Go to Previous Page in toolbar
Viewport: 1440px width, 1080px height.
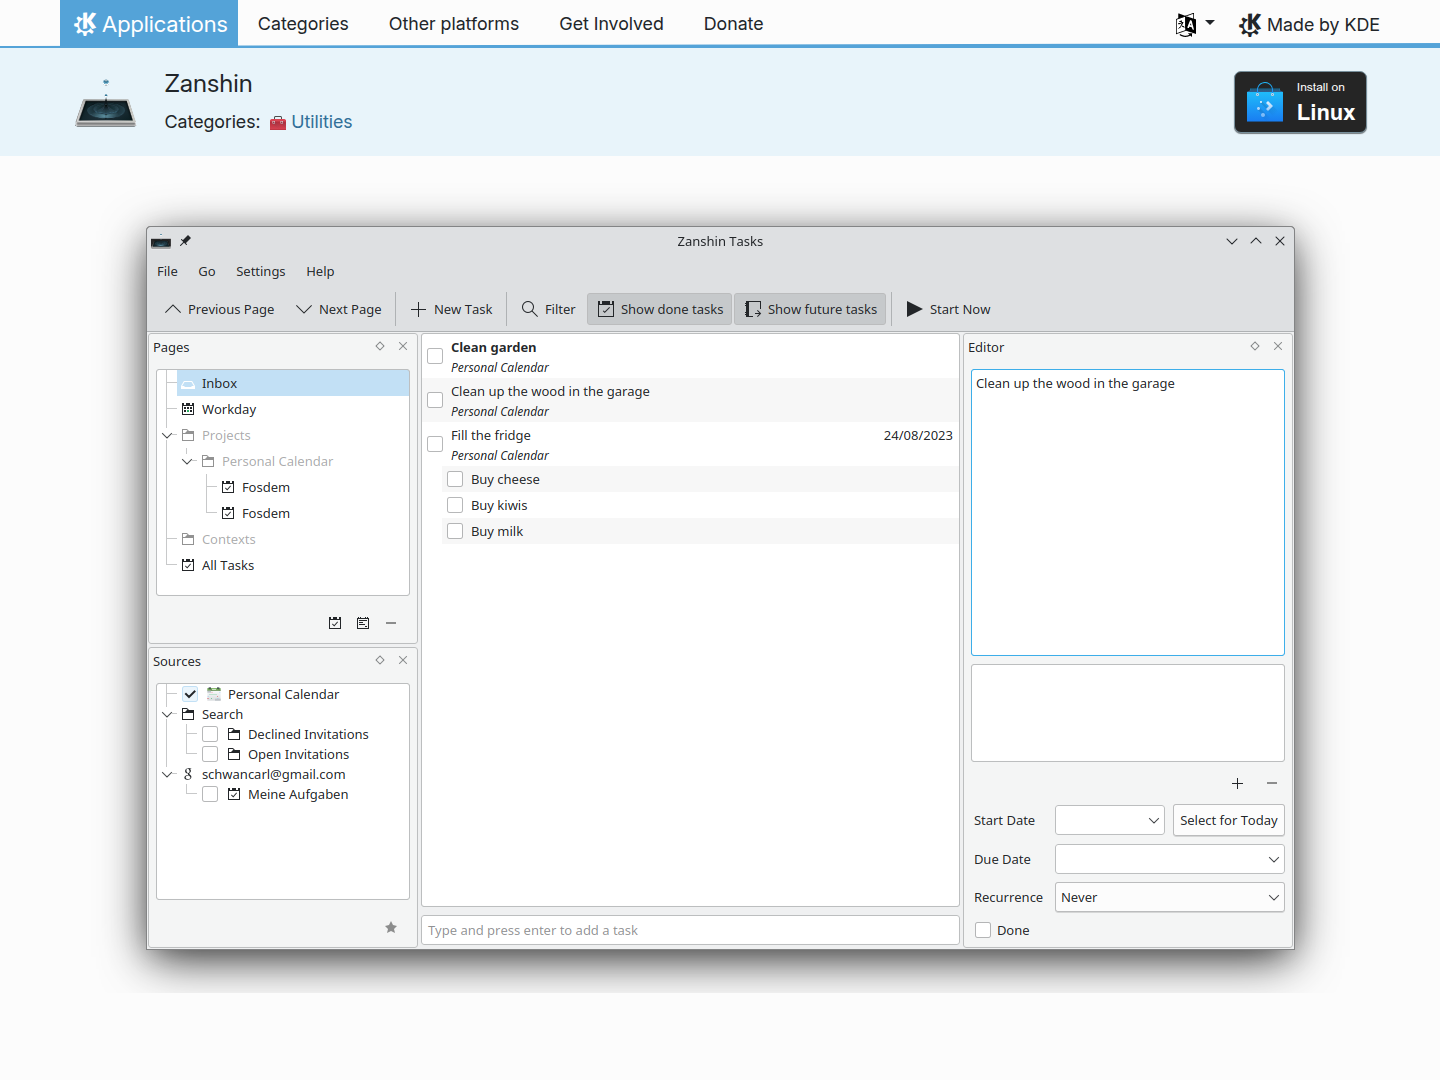(x=219, y=309)
